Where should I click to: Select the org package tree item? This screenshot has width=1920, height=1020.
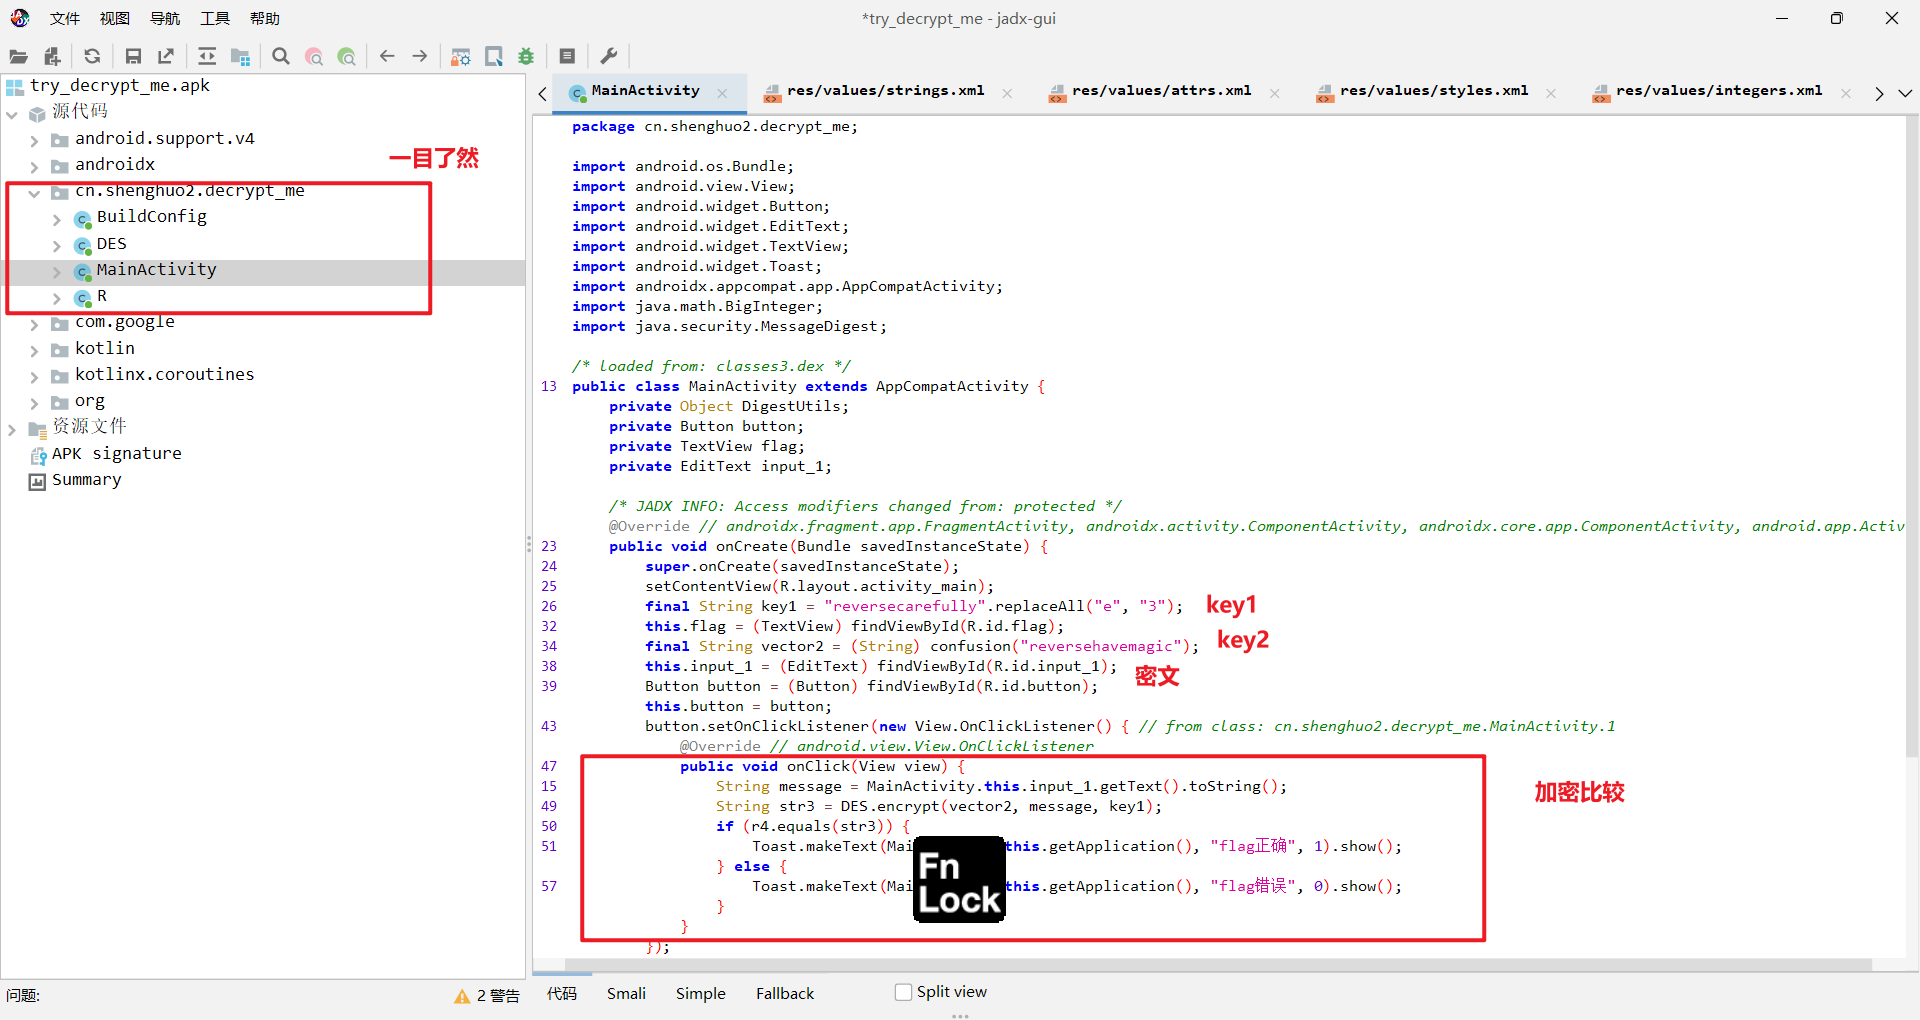[90, 401]
